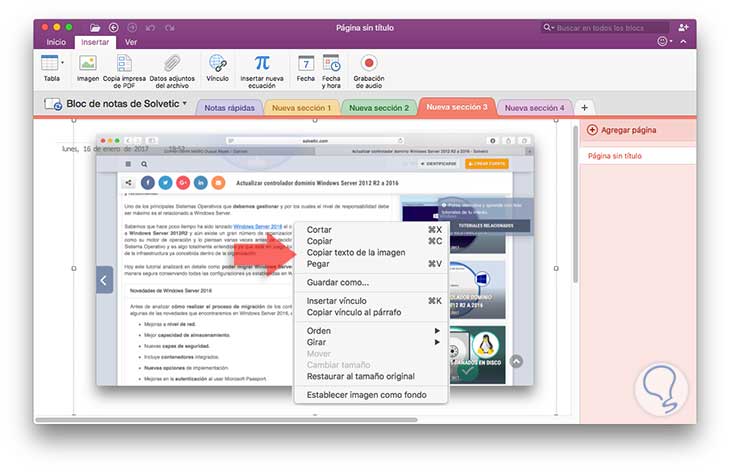Search in Buscar en todos los blocs

(605, 28)
